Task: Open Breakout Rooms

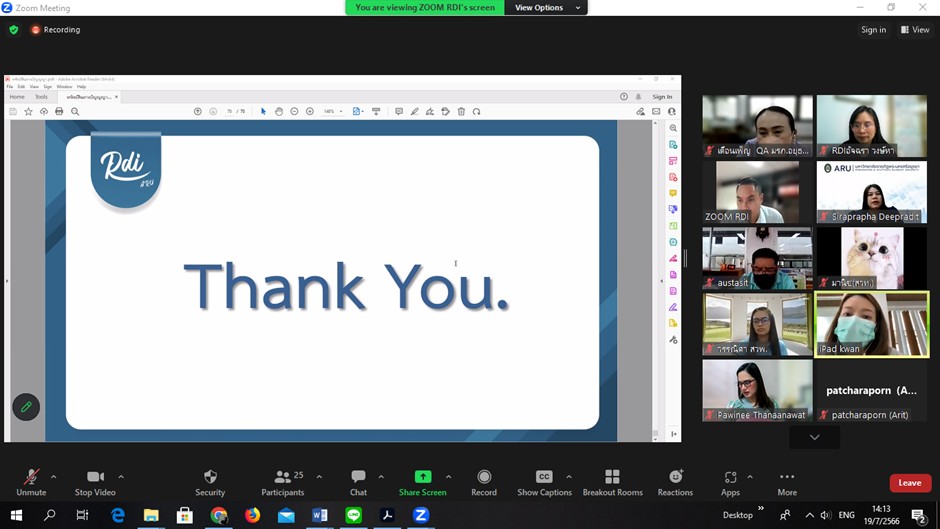Action: click(612, 483)
